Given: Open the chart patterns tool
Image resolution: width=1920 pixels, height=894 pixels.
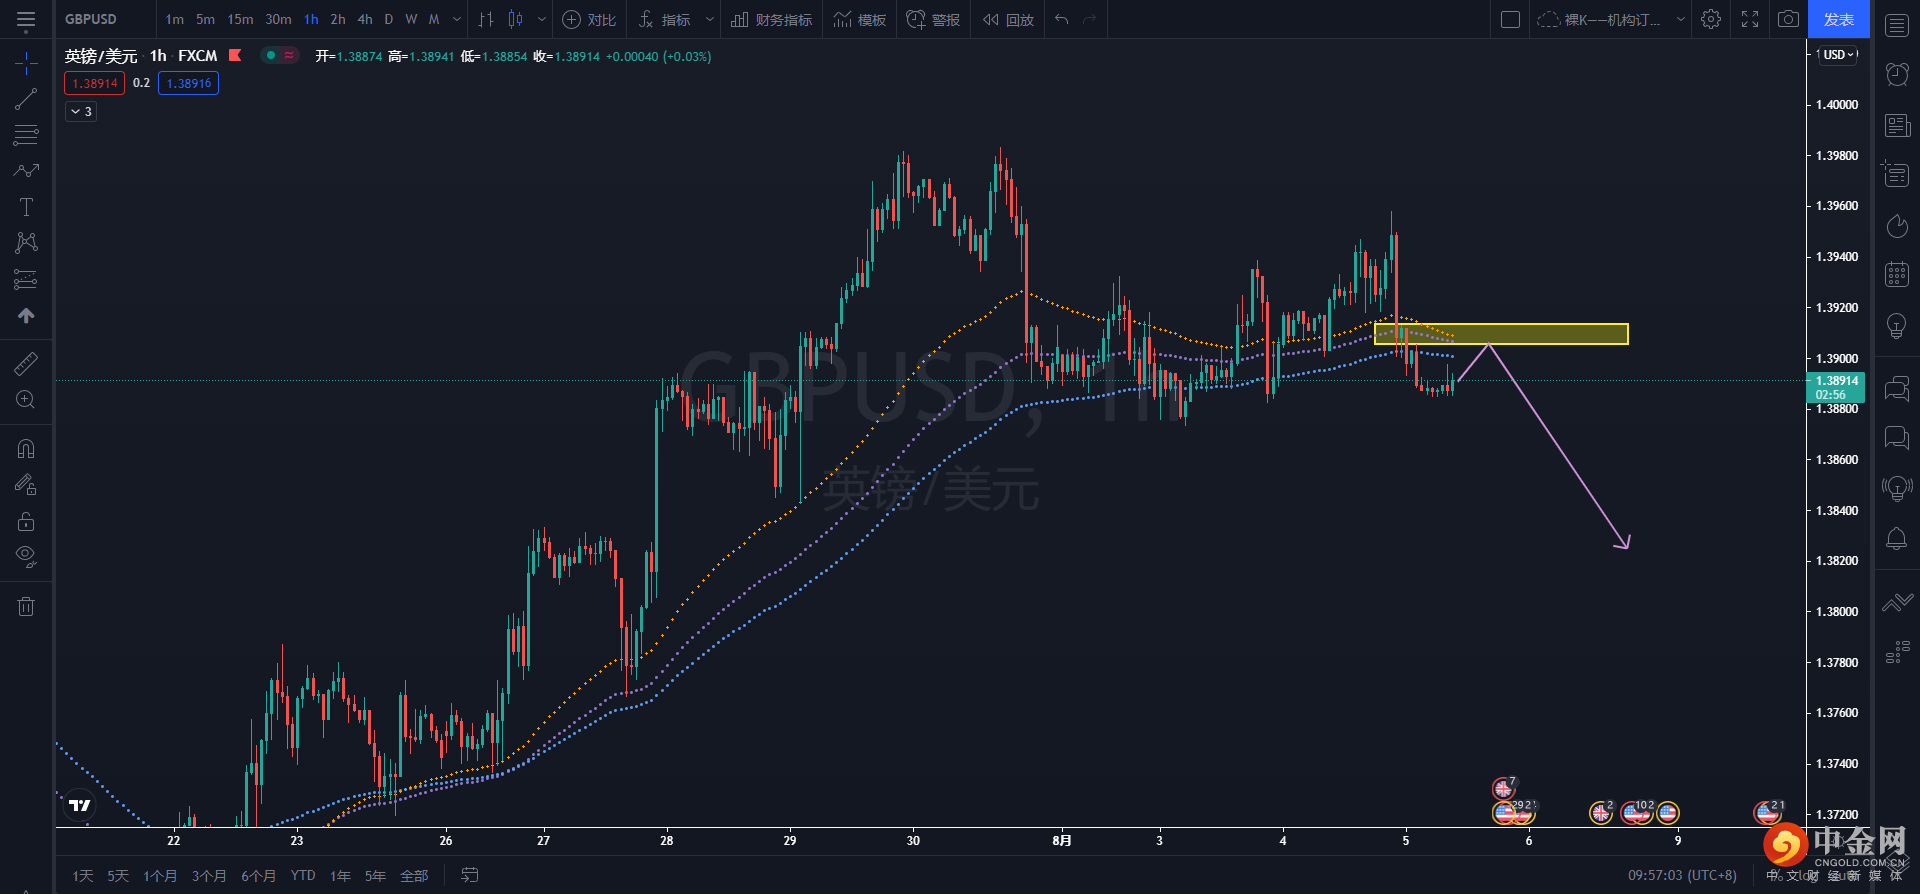Looking at the screenshot, I should [x=26, y=243].
